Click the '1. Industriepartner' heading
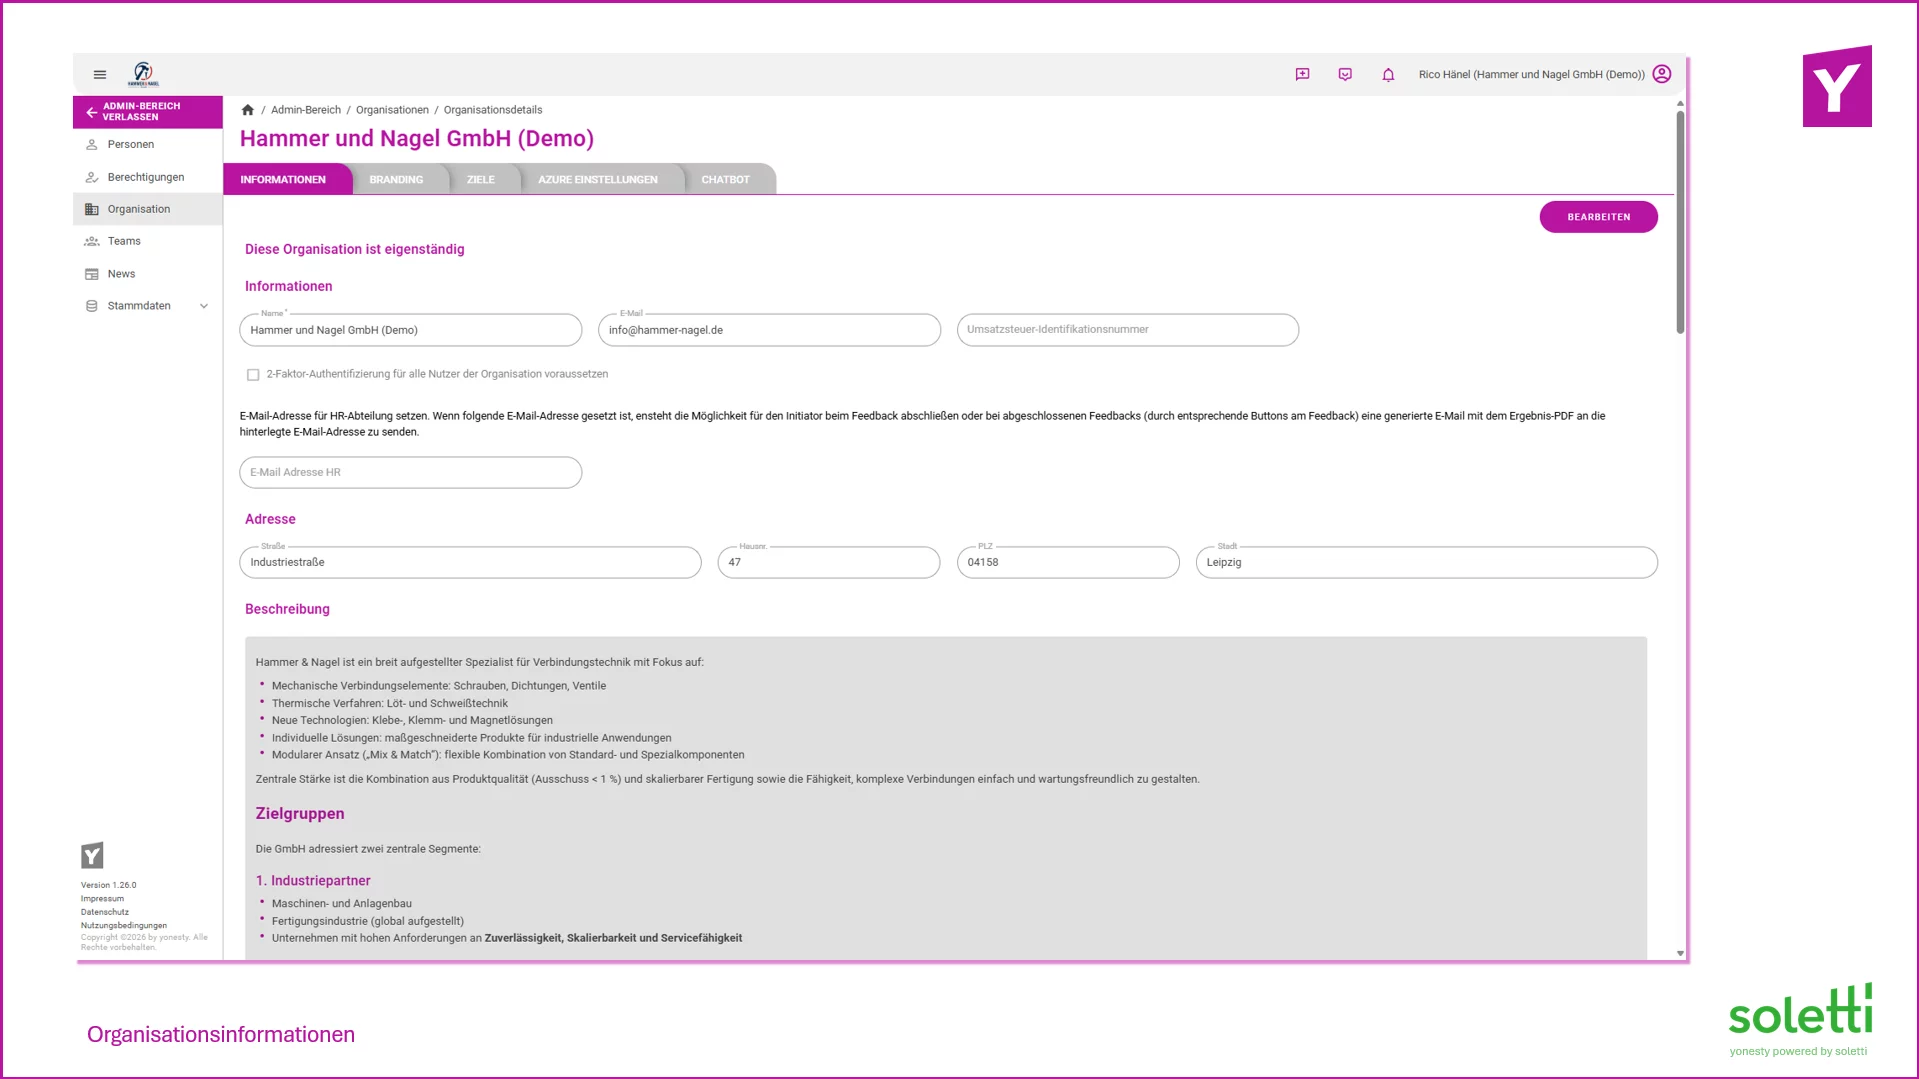This screenshot has height=1079, width=1919. [313, 881]
